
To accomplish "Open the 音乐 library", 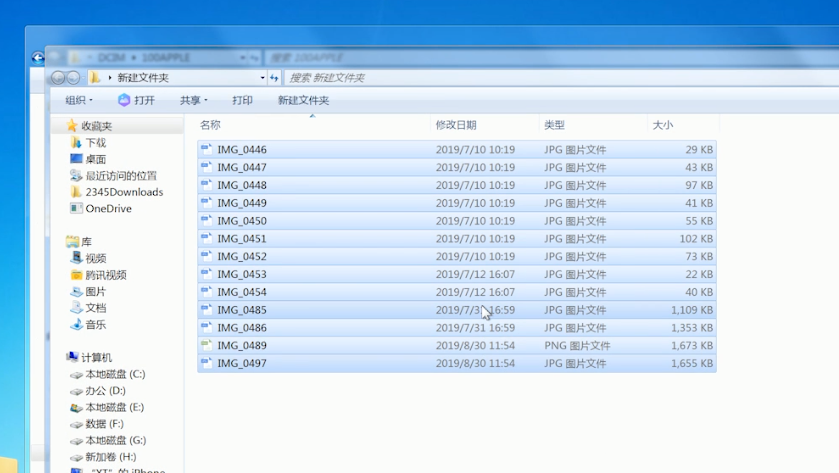I will point(96,324).
